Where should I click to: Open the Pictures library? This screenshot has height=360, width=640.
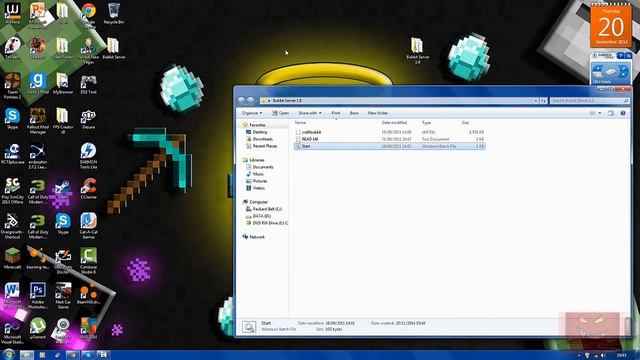click(256, 181)
